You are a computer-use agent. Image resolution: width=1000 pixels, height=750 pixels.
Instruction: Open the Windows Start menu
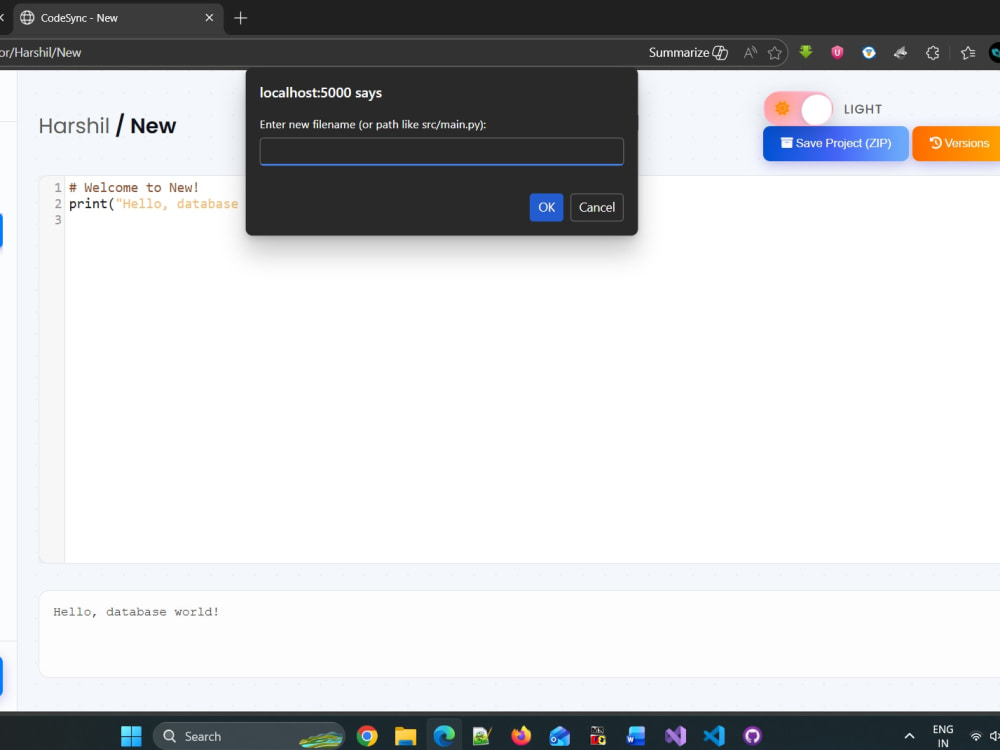(x=131, y=736)
